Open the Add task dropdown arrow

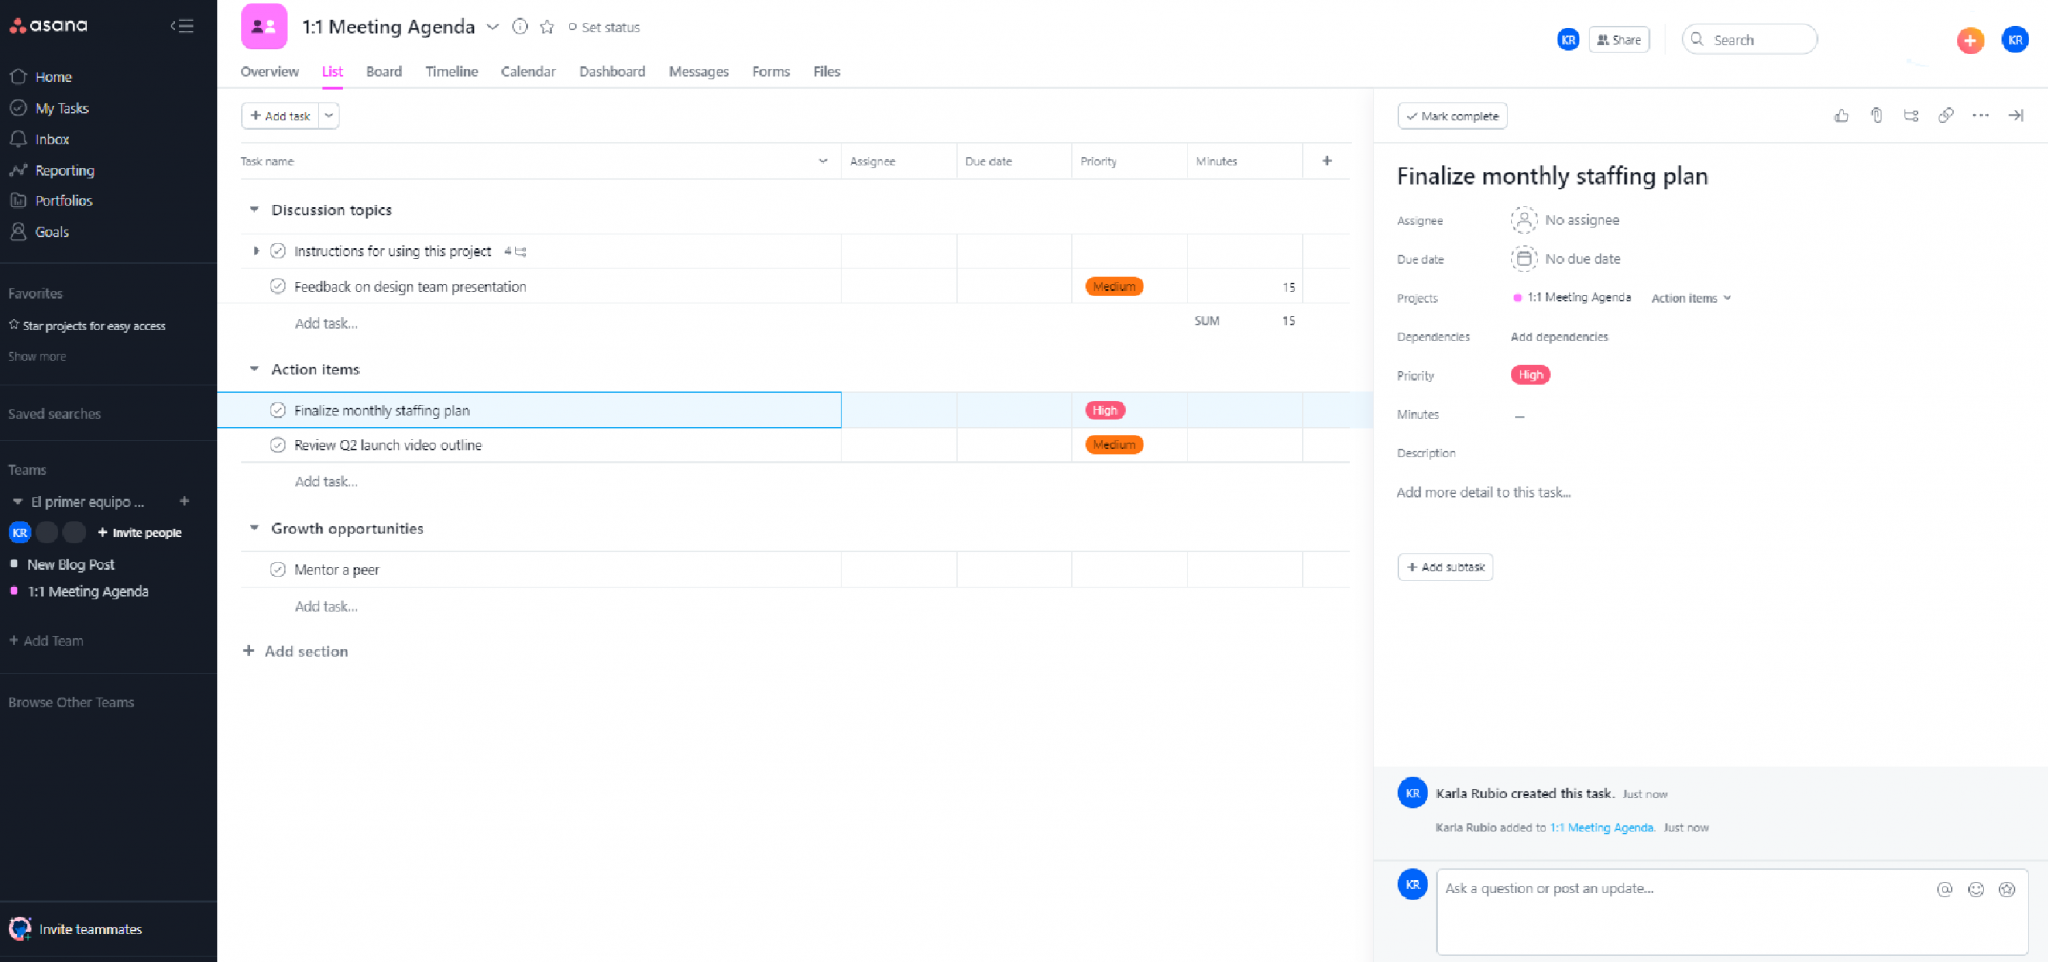point(329,116)
